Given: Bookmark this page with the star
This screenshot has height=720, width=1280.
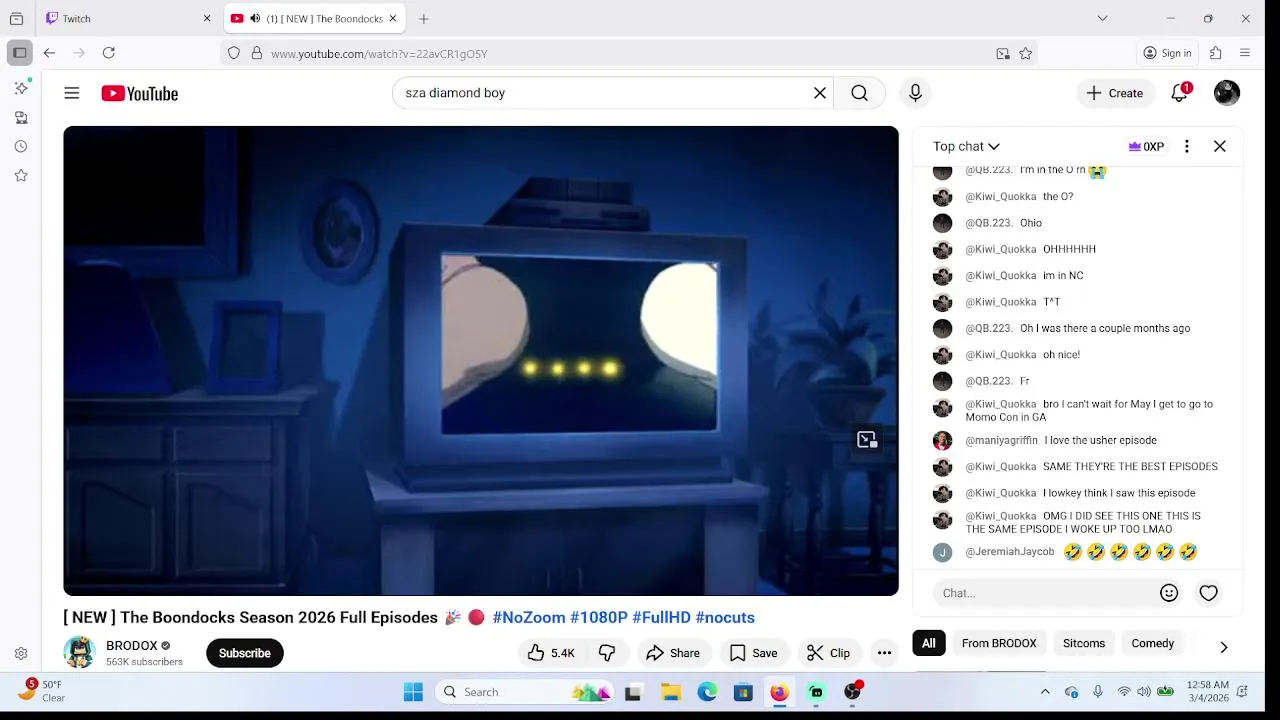Looking at the screenshot, I should 1025,54.
